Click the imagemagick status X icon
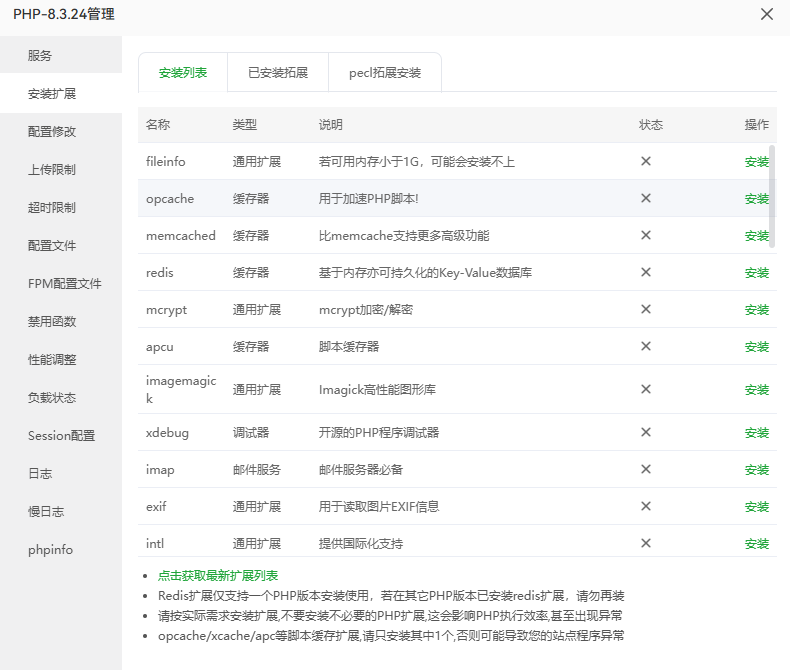 click(645, 389)
